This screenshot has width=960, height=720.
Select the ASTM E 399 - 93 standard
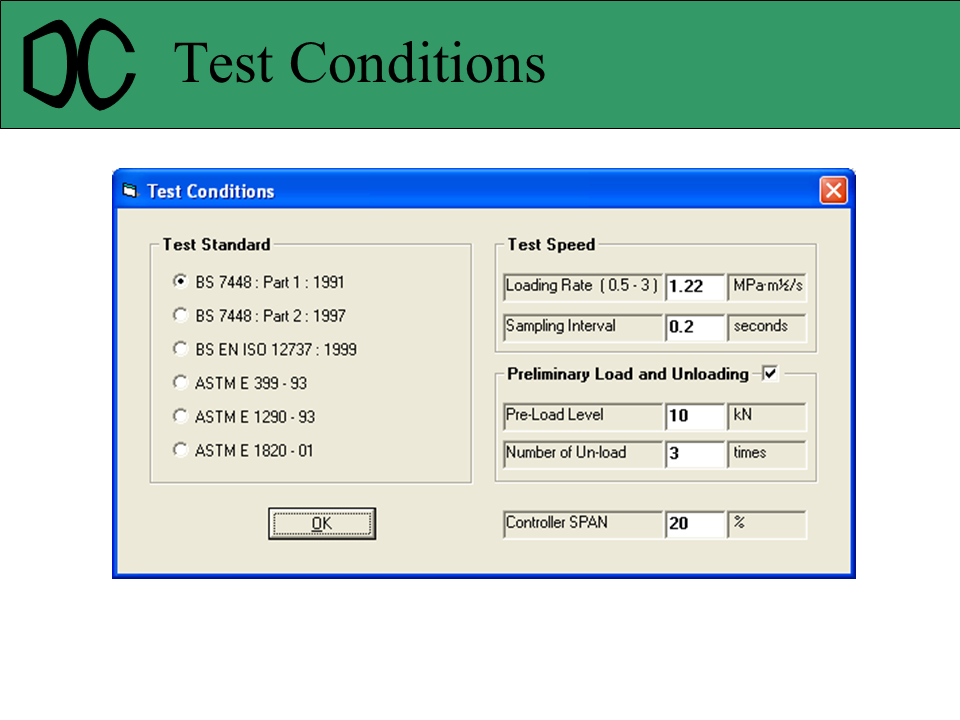coord(180,382)
